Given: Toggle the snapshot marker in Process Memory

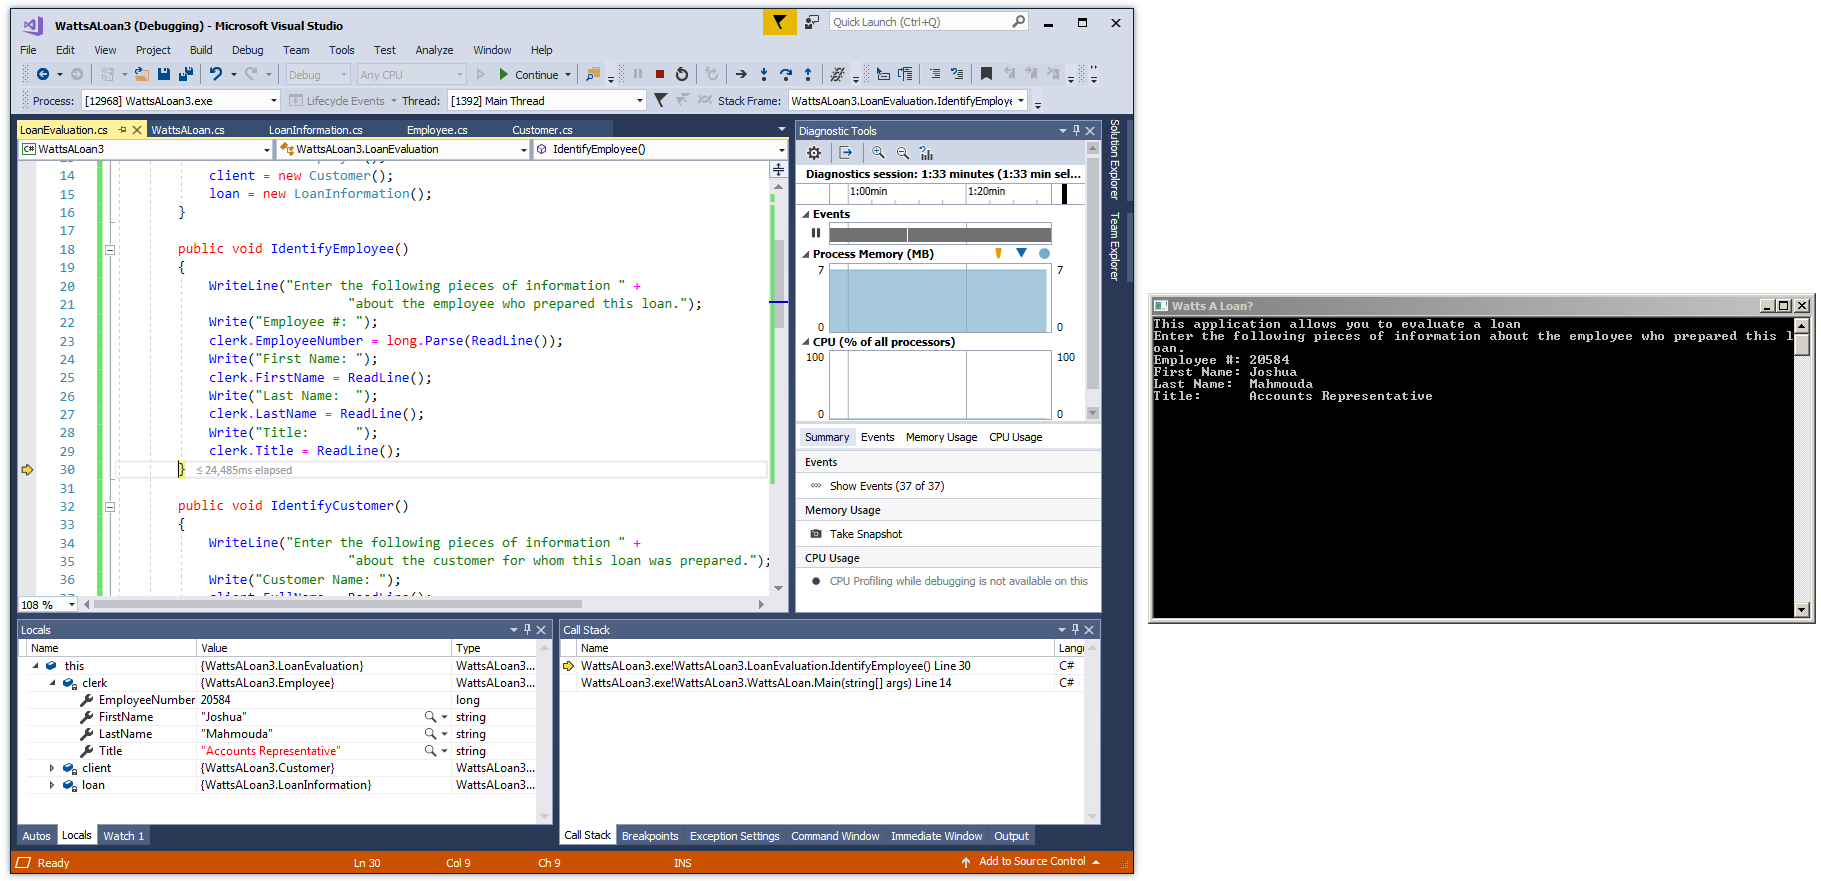Looking at the screenshot, I should coord(1021,254).
